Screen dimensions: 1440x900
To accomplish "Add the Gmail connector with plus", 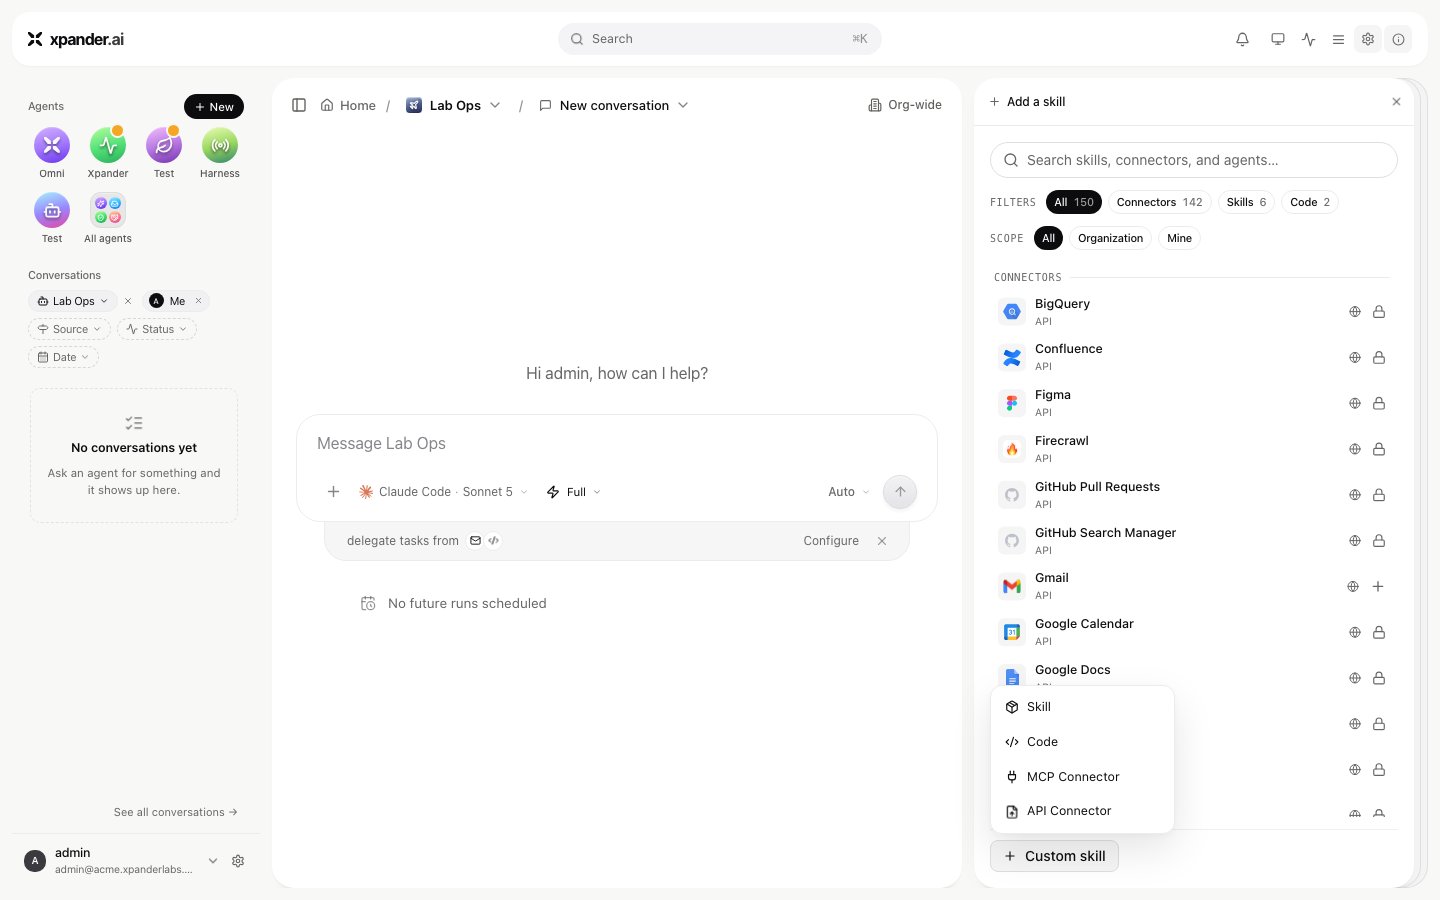I will point(1378,587).
